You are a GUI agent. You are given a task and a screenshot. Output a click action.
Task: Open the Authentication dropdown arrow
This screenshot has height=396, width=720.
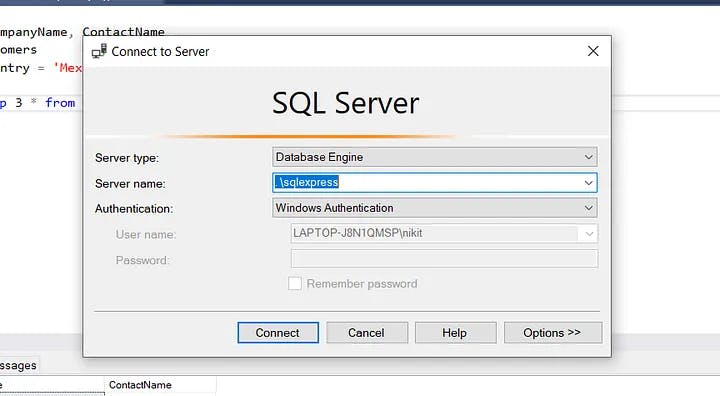[588, 208]
